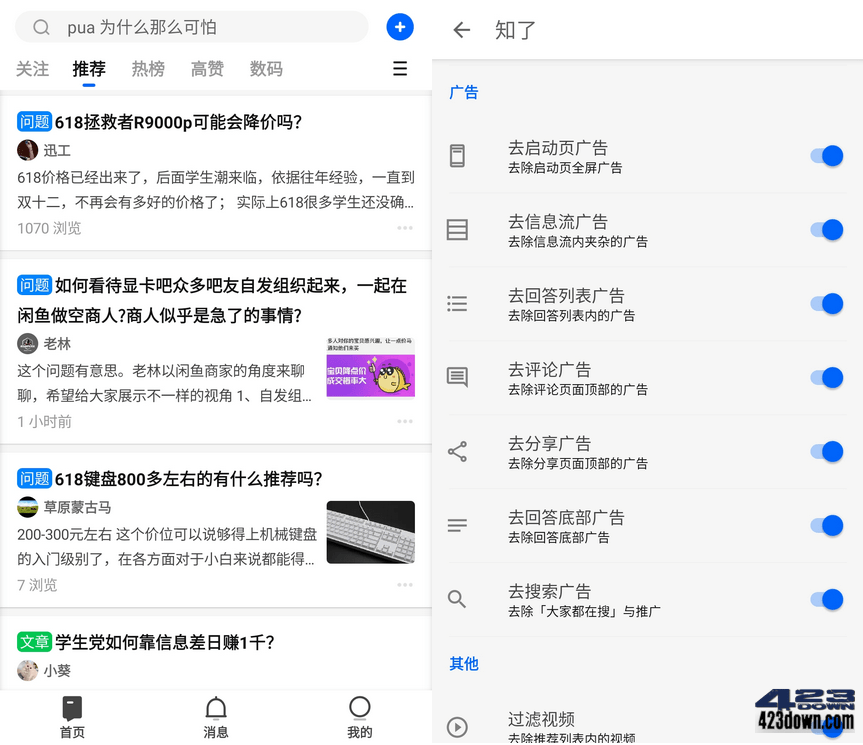Viewport: 863px width, 745px height.
Task: Turn off the 去回答底部广告 switch
Action: point(826,525)
